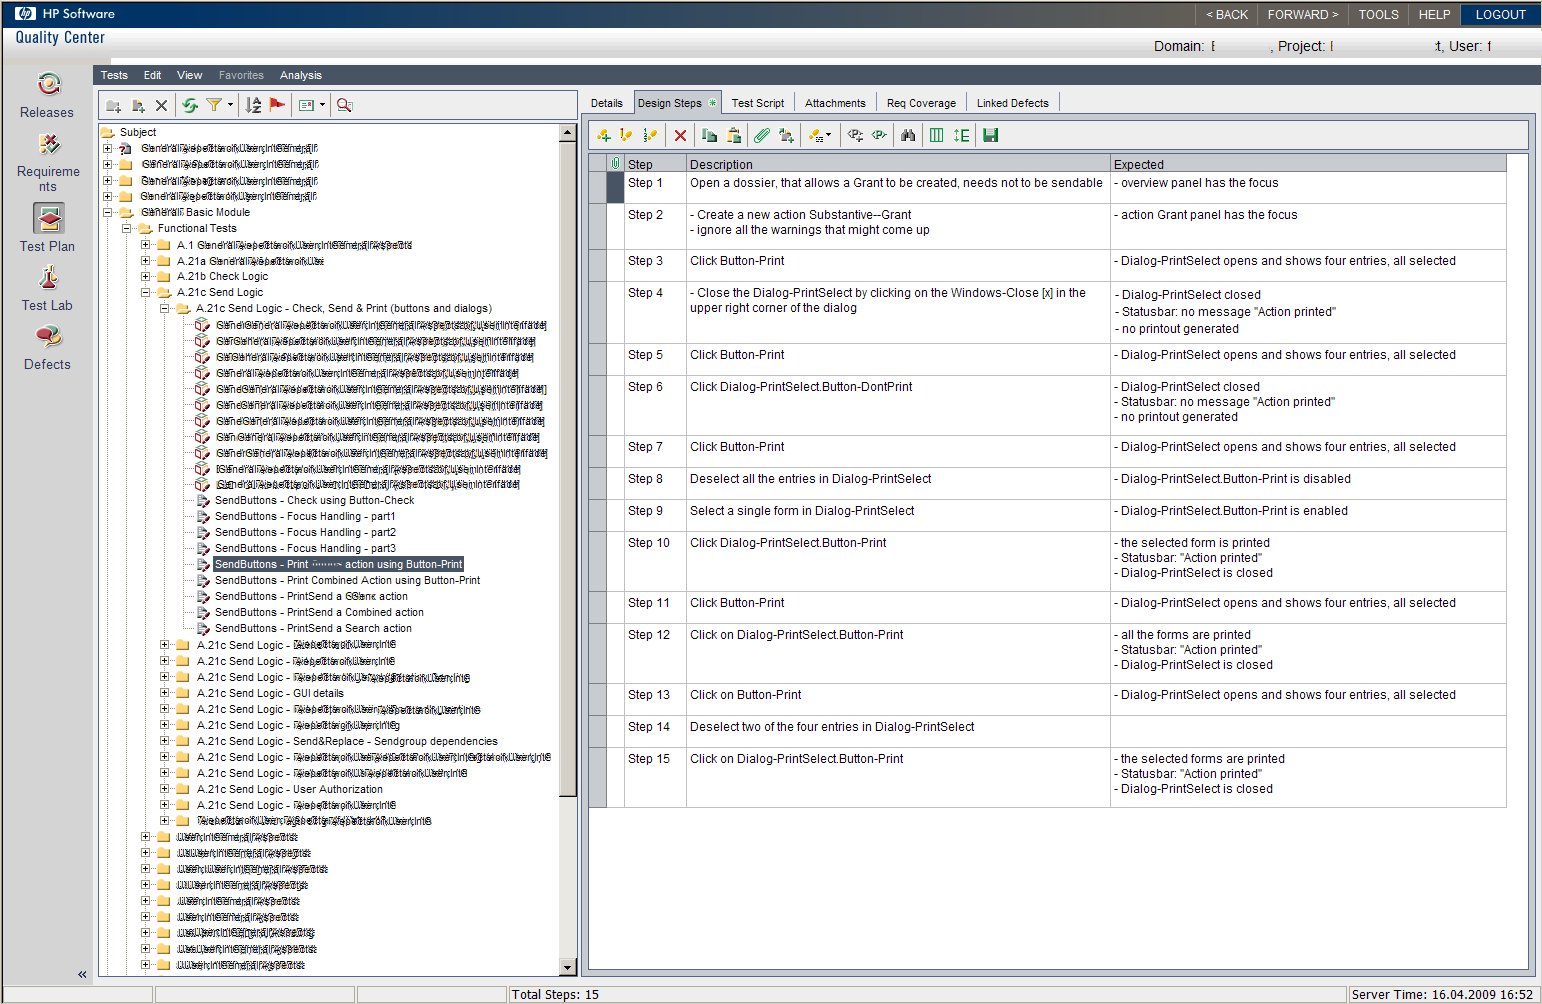
Task: Open the Test Plan module
Action: coord(47,228)
